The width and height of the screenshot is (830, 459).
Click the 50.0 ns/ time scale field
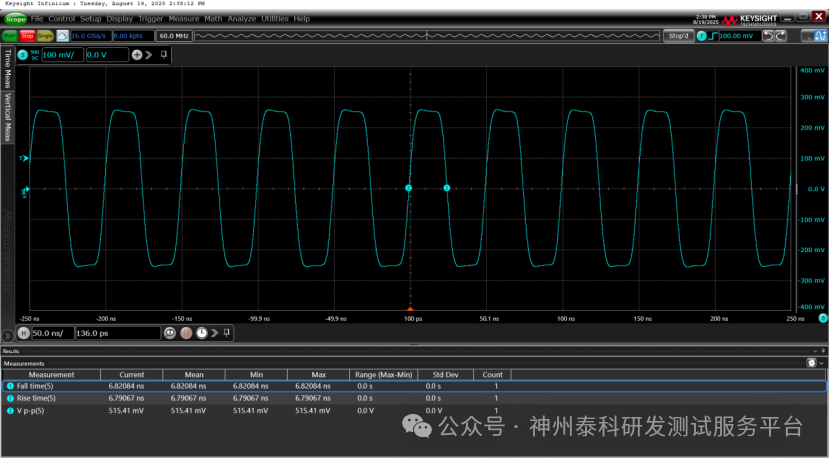52,333
